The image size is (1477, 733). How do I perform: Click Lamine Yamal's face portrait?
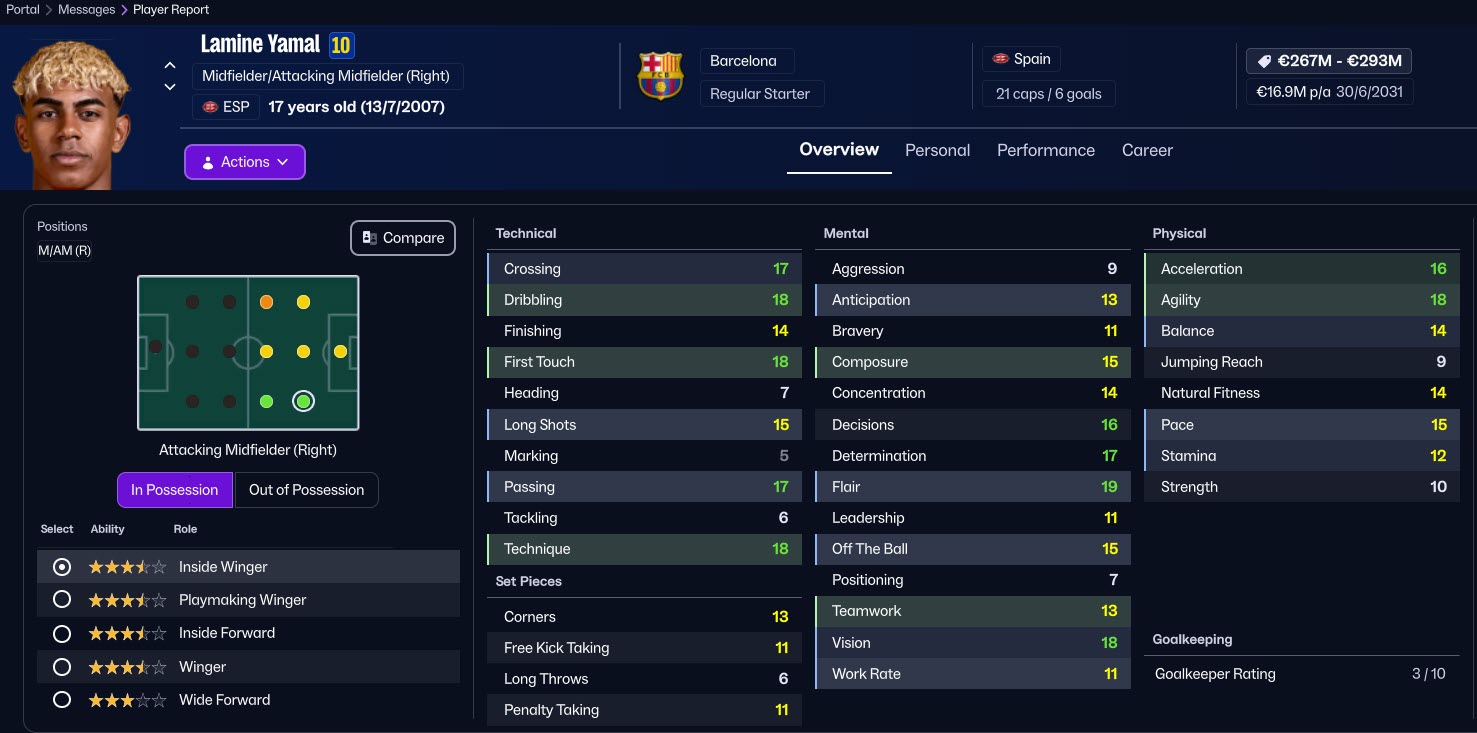pyautogui.click(x=70, y=115)
